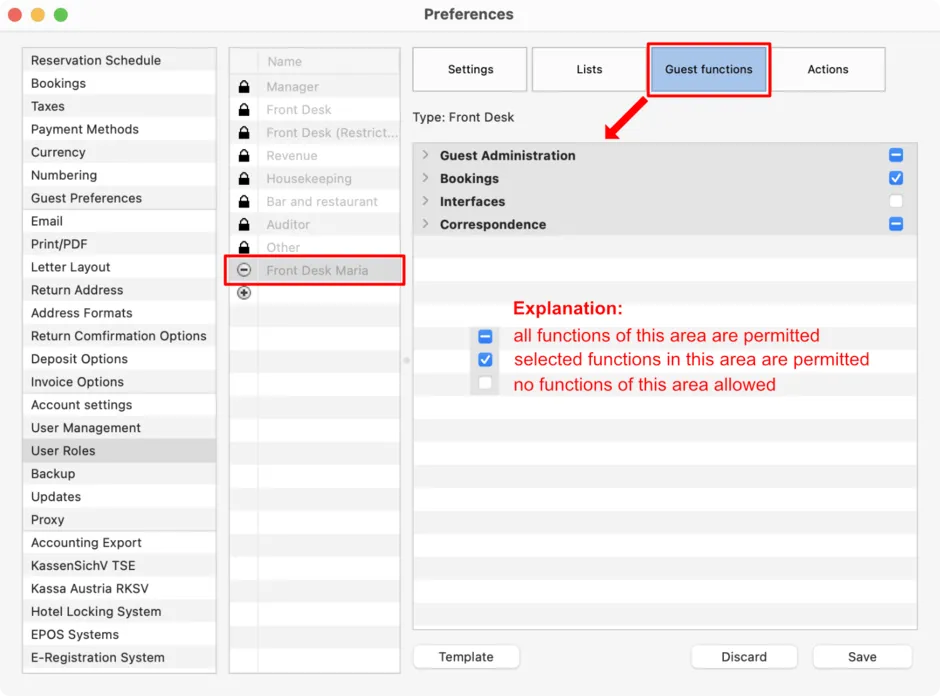Click the lock icon beside Revenue role
The image size is (940, 696).
(244, 156)
